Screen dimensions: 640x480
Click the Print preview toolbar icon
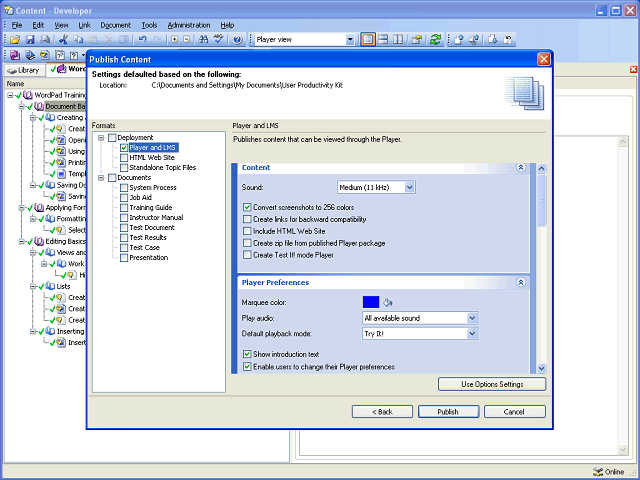[45, 40]
